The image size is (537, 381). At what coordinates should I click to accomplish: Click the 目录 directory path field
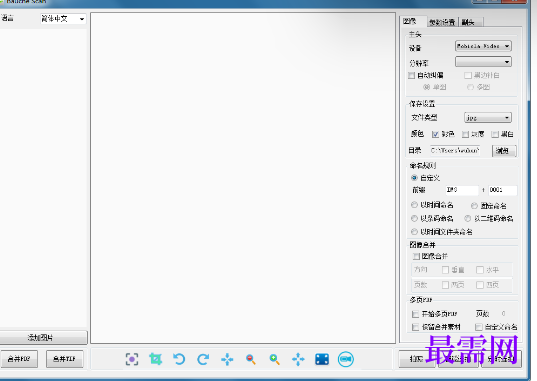455,150
